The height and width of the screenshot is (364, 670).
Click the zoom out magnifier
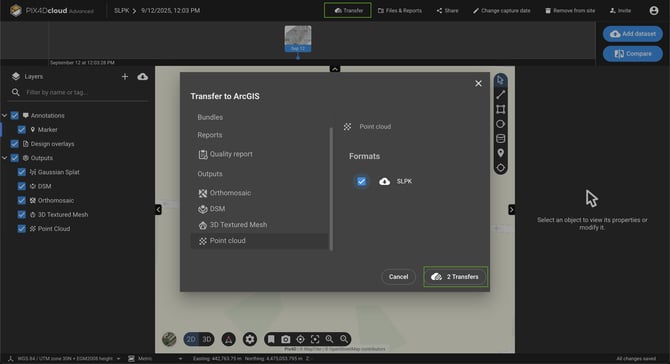point(344,339)
